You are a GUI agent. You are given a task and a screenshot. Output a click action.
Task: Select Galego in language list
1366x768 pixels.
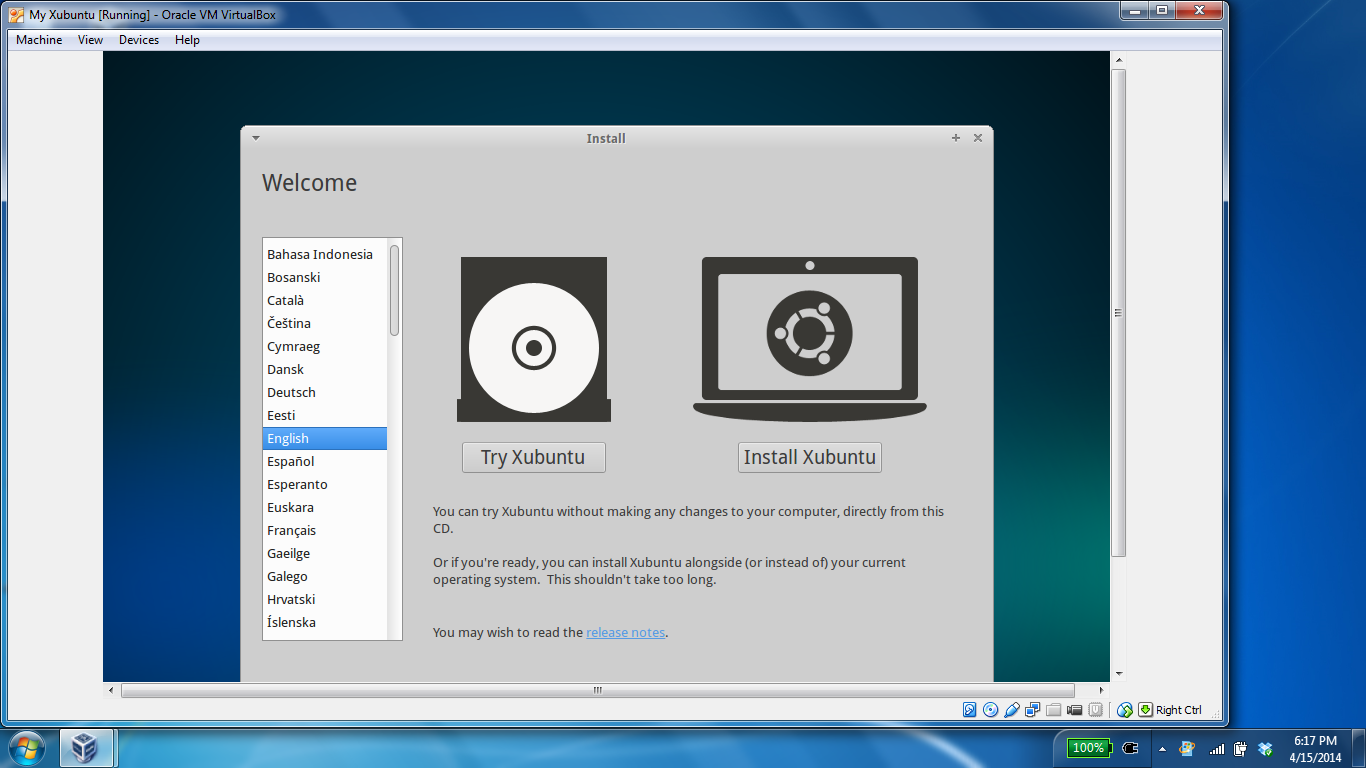325,576
